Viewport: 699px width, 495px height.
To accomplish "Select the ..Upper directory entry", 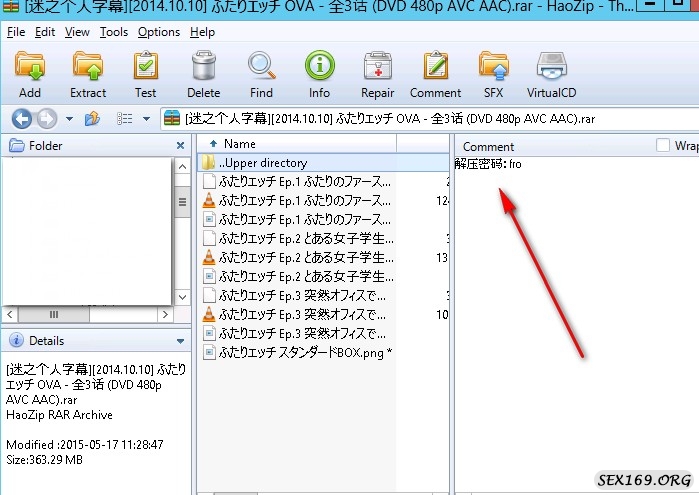I will pyautogui.click(x=262, y=162).
